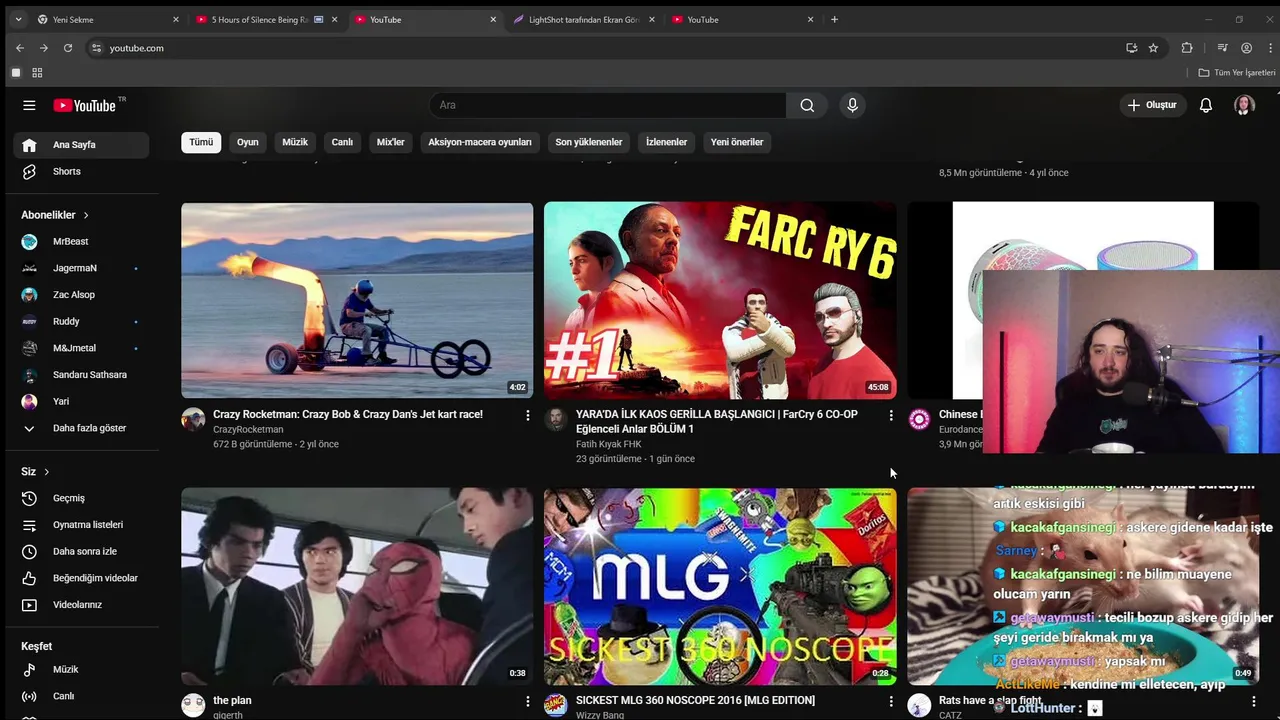
Task: Switch to LightShot browser tab
Action: (583, 19)
